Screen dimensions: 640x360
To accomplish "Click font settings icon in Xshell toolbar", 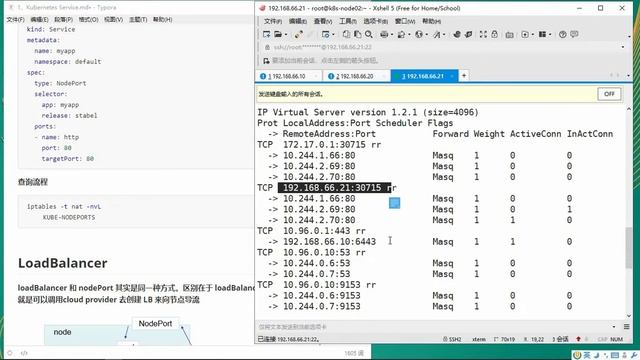I will (436, 34).
